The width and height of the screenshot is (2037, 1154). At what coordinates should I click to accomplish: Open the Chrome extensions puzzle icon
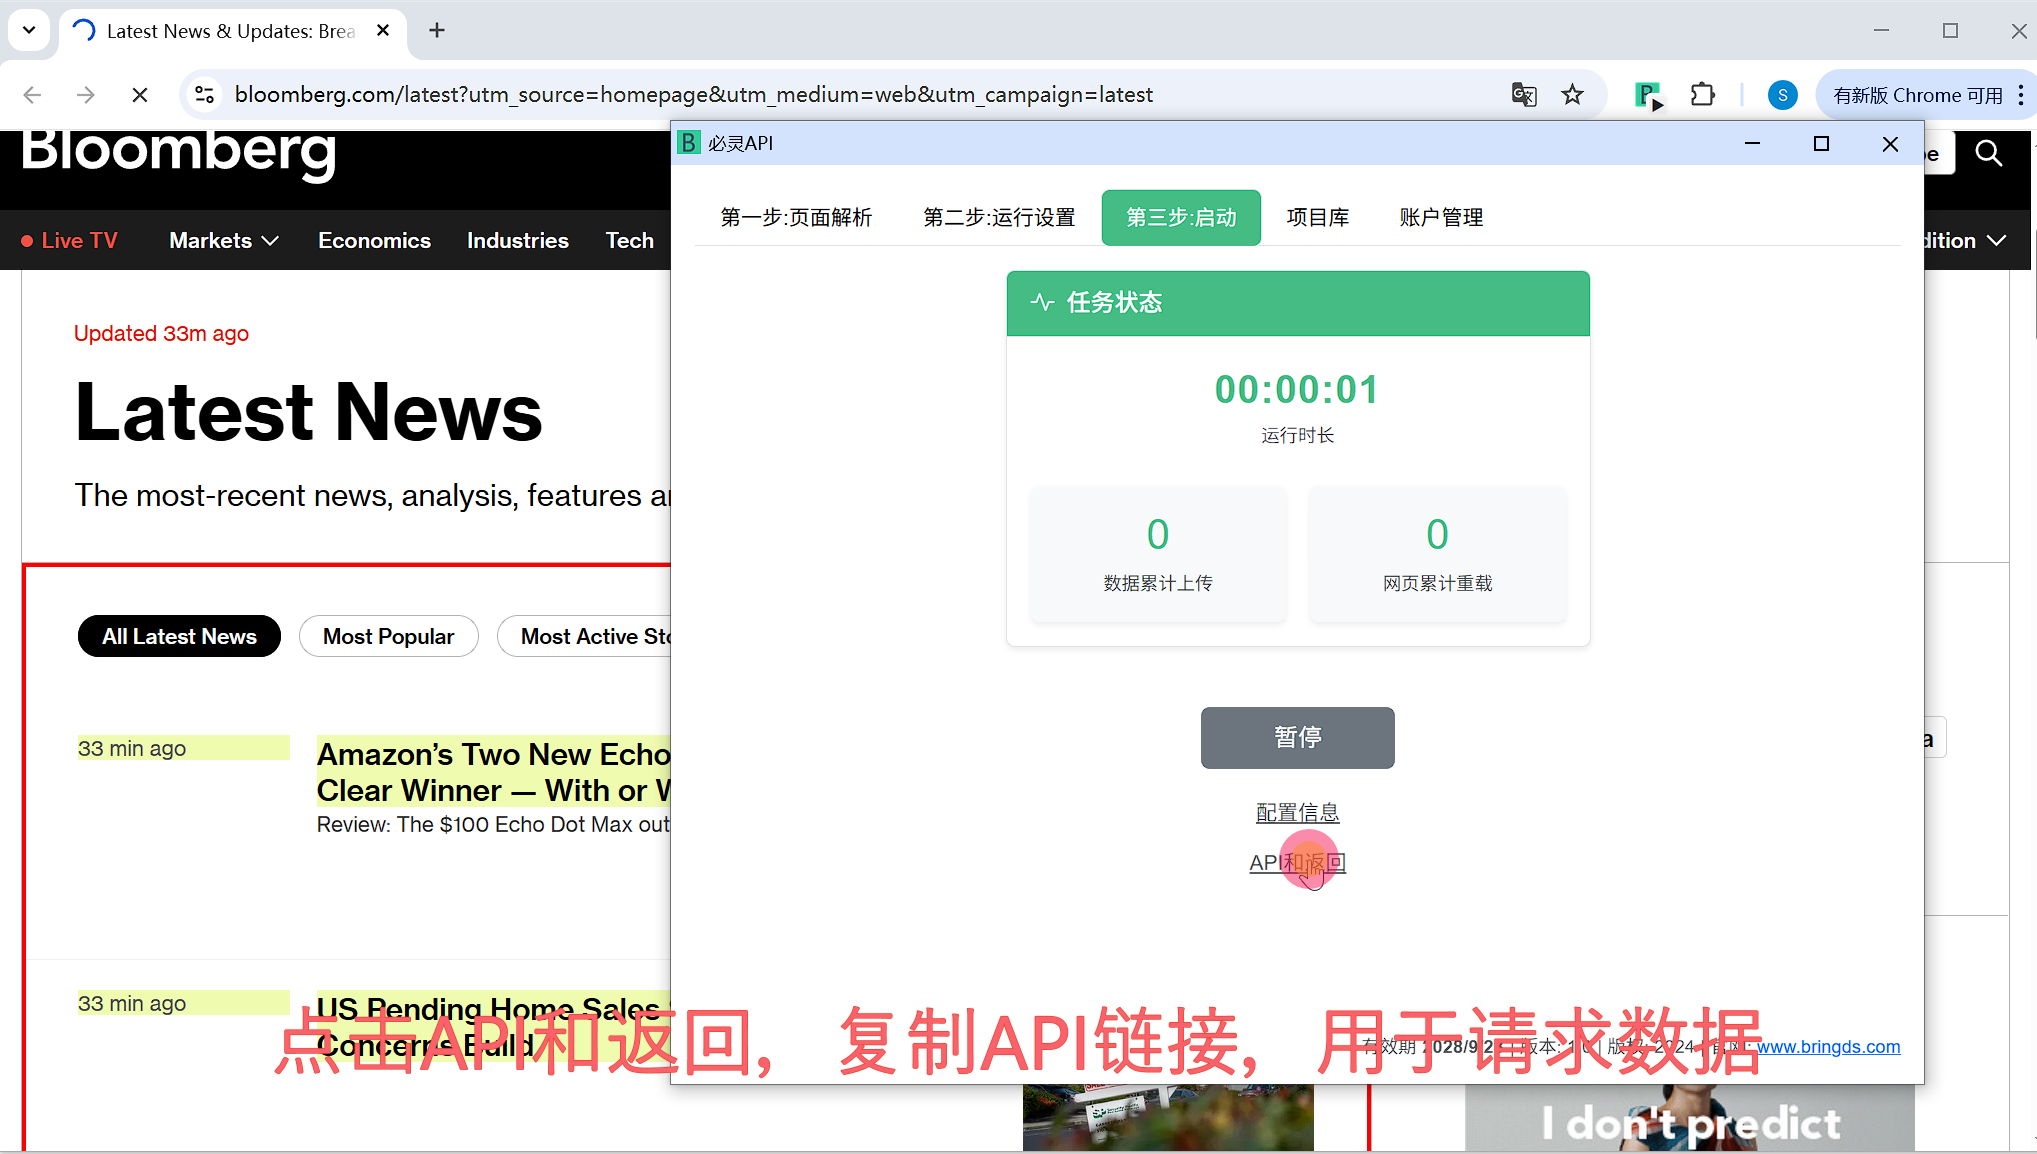pyautogui.click(x=1702, y=95)
